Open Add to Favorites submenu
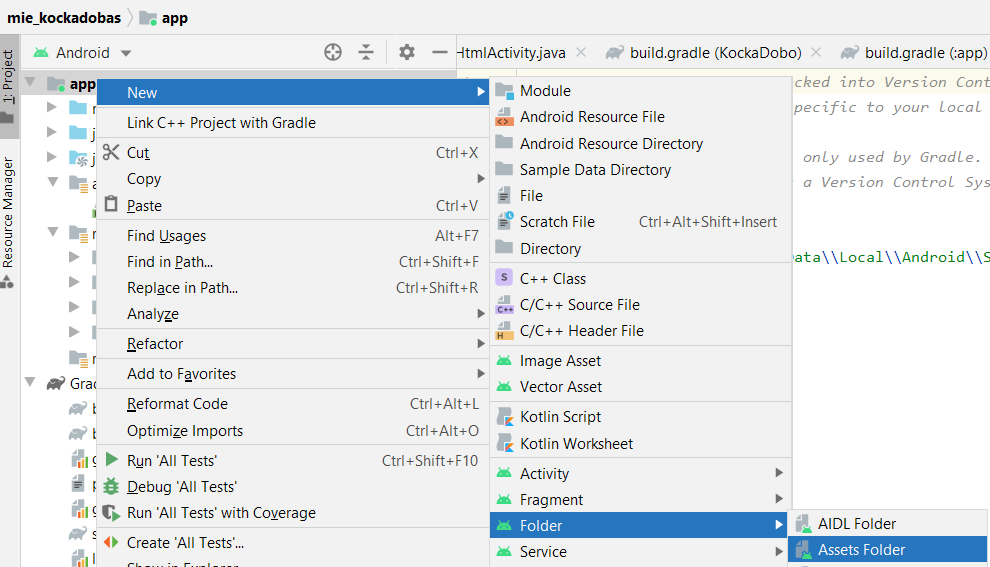The width and height of the screenshot is (990, 567). coord(293,374)
